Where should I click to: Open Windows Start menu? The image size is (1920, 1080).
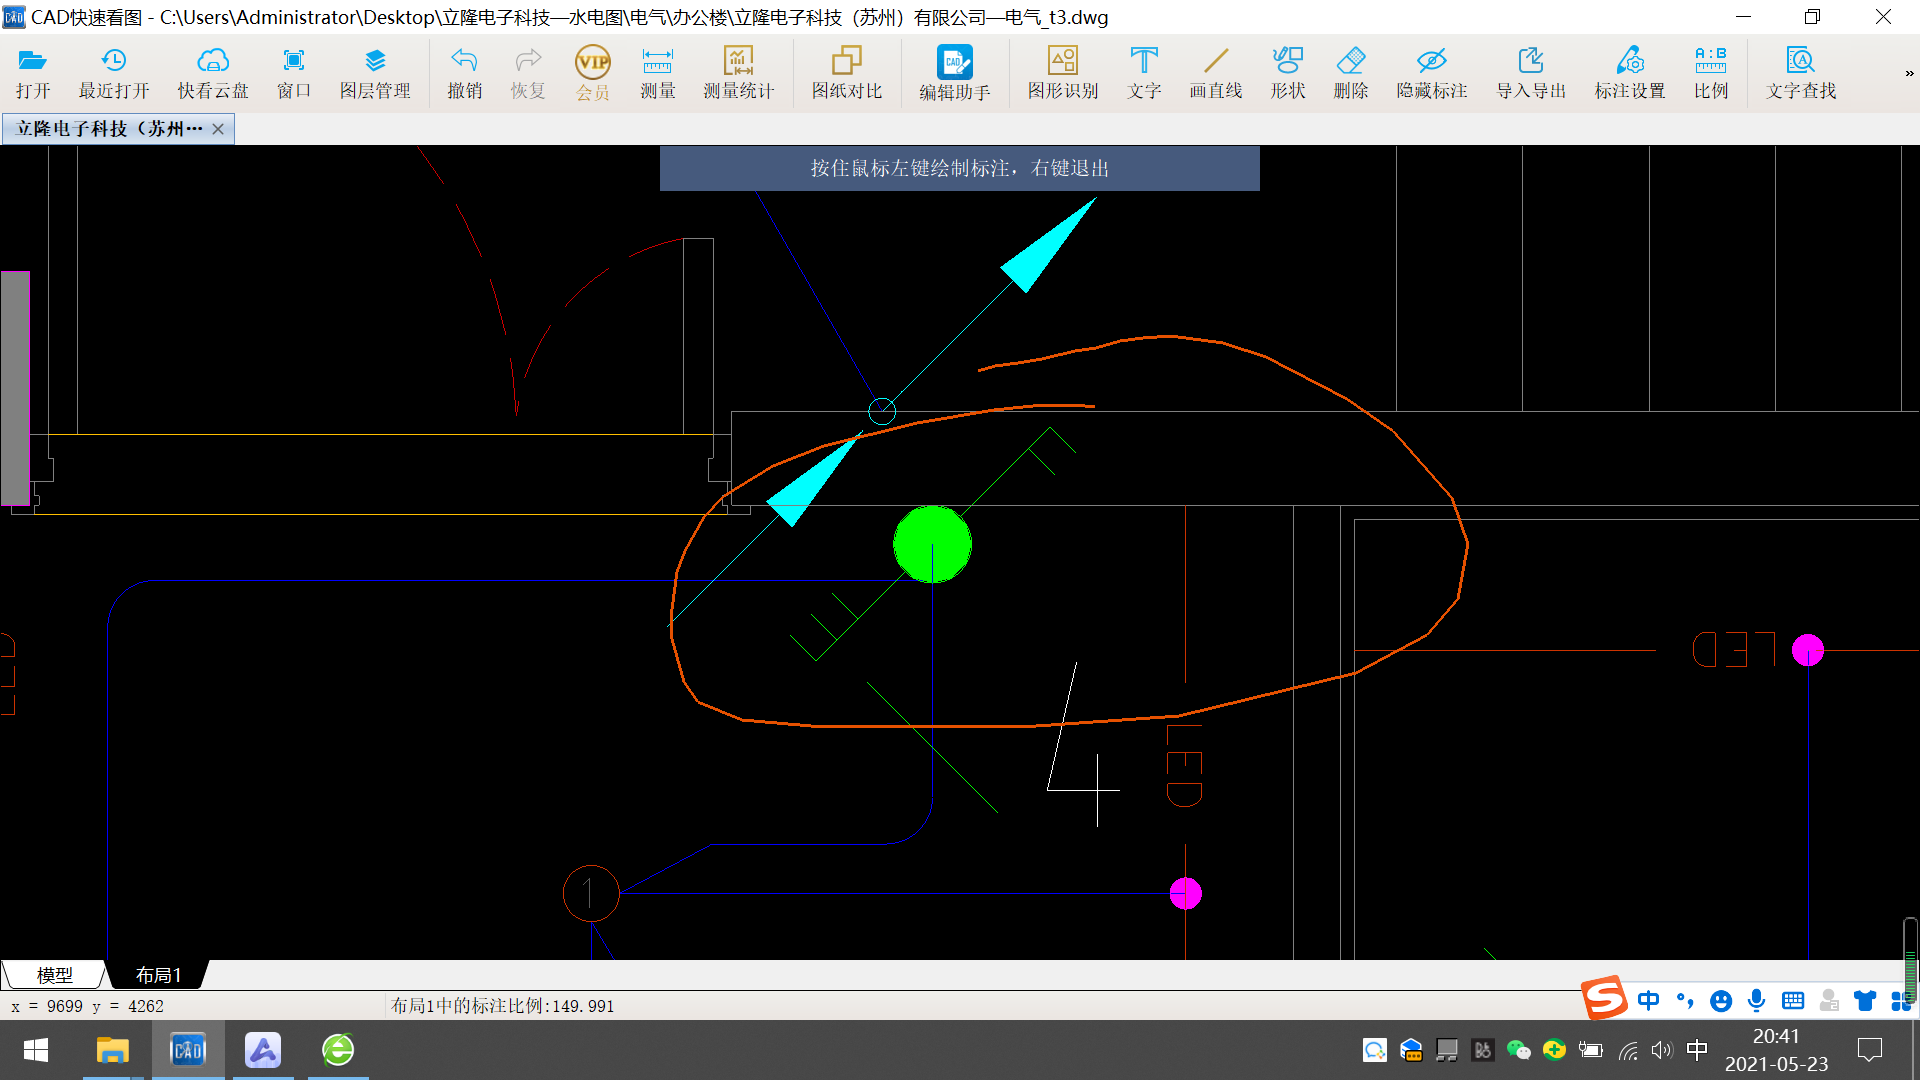coord(36,1050)
